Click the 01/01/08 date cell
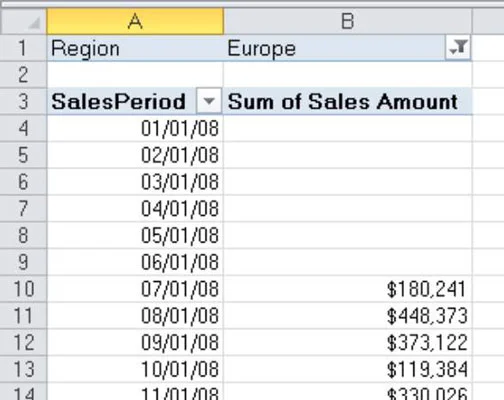 135,128
